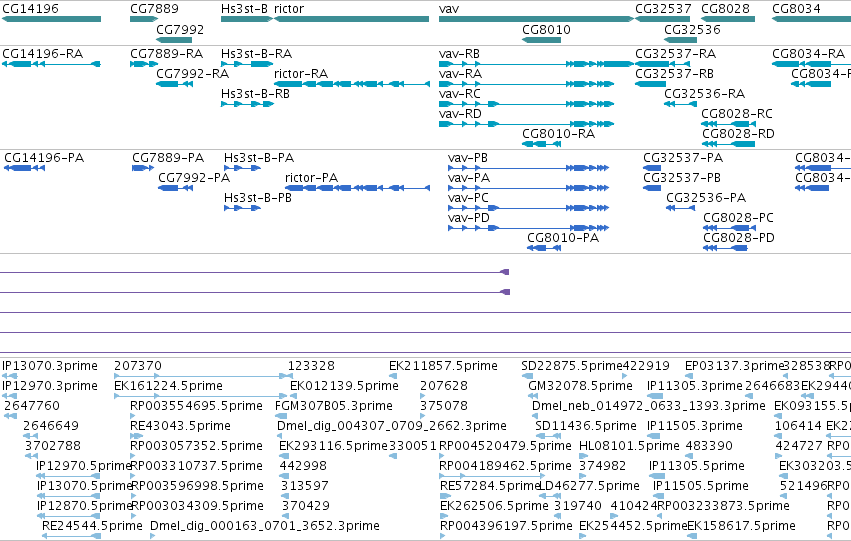Image resolution: width=851 pixels, height=541 pixels.
Task: Click the Hs3st-B-RB transcript label
Action: click(x=255, y=94)
